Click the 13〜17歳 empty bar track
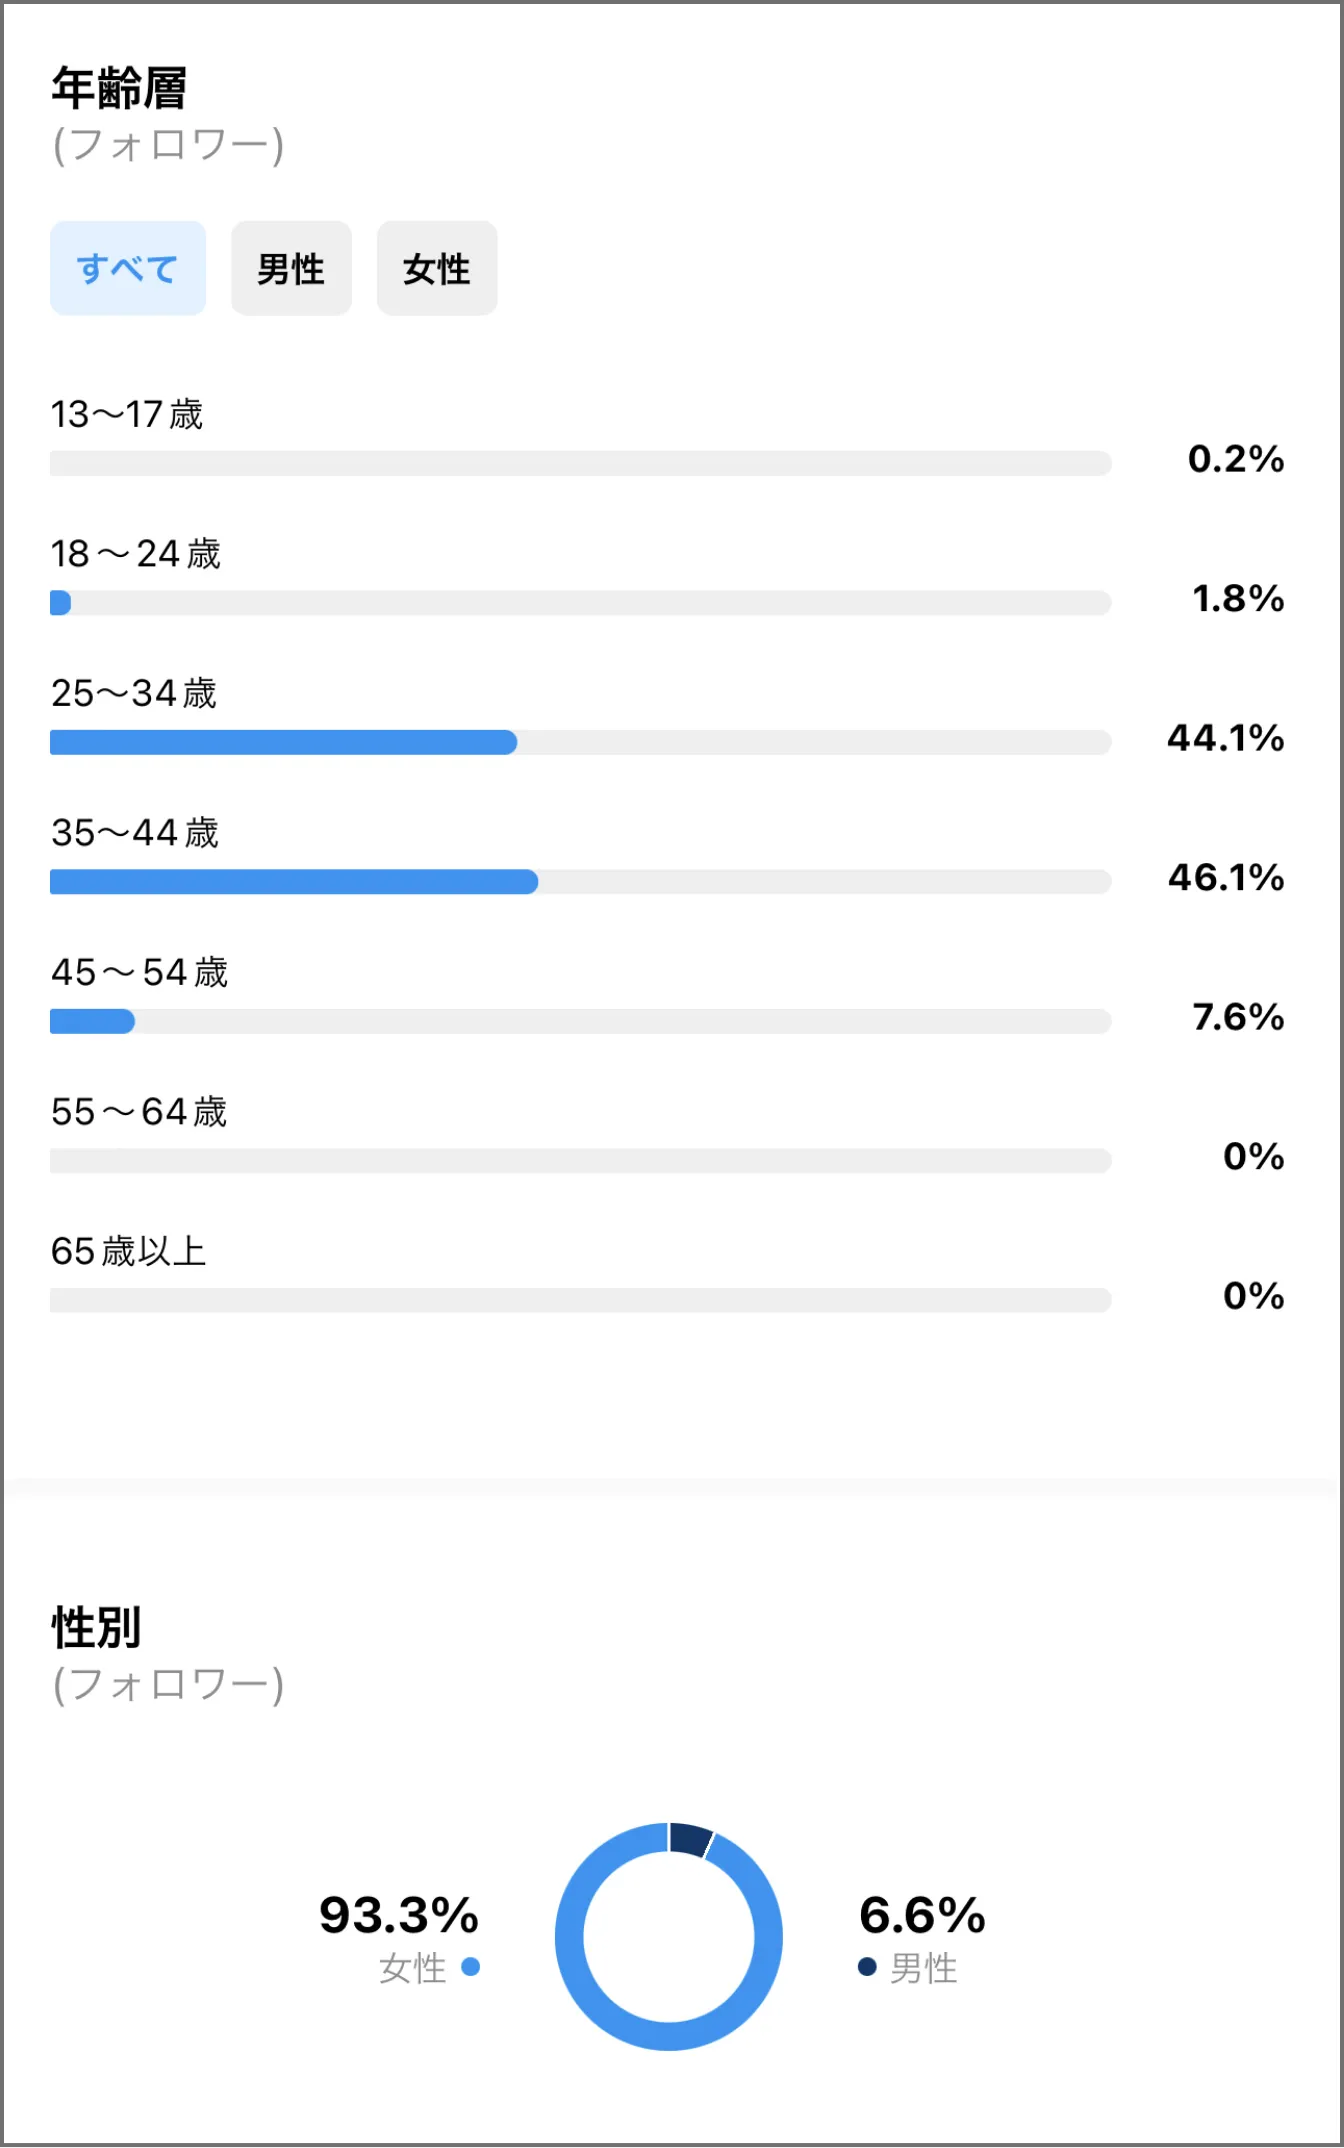This screenshot has width=1344, height=2148. 580,463
